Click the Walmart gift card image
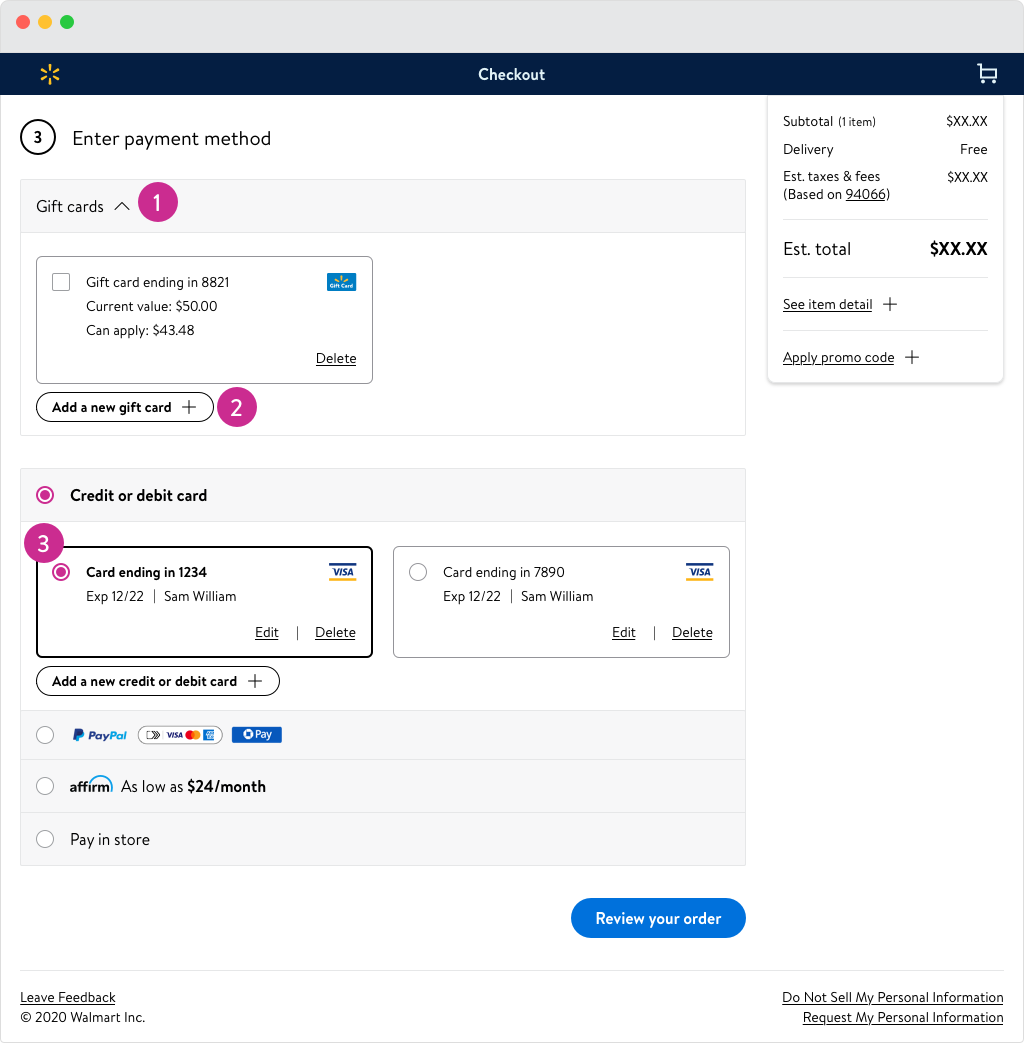 point(341,282)
